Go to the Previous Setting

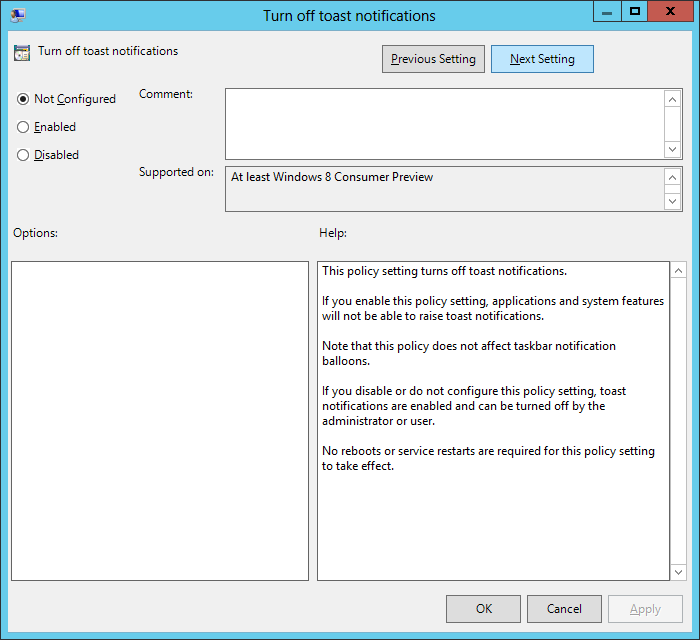click(433, 59)
